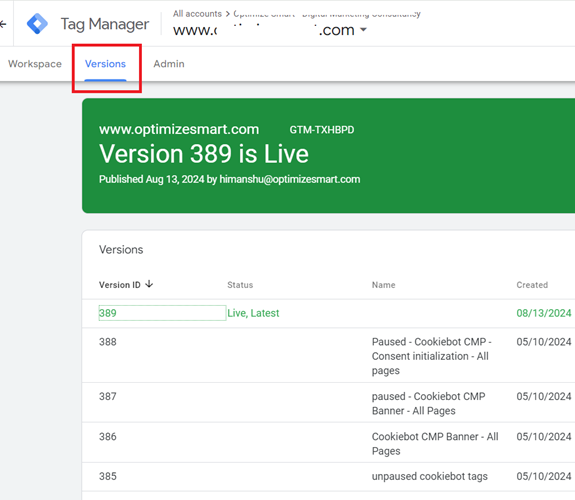
Task: Click the 08/13/2024 created date
Action: pyautogui.click(x=544, y=313)
